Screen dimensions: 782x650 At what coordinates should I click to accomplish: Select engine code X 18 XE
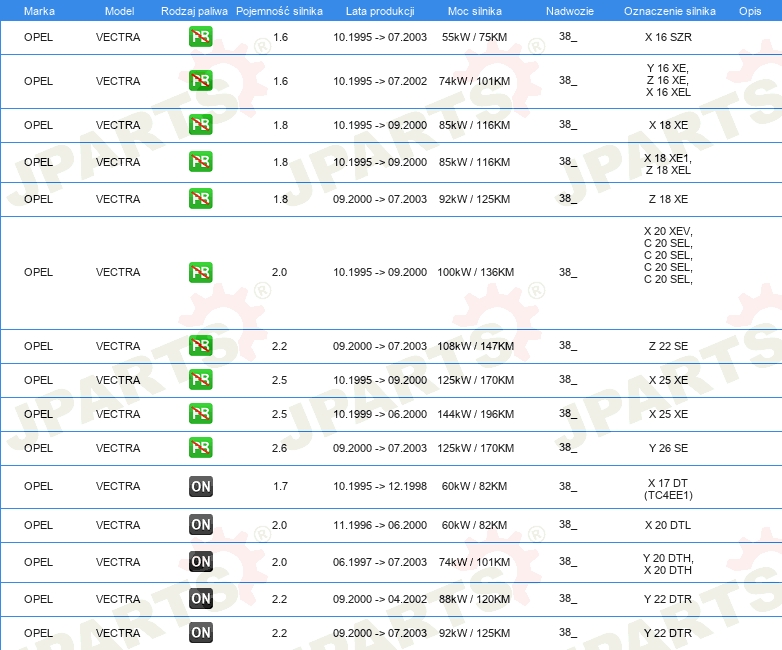click(668, 125)
